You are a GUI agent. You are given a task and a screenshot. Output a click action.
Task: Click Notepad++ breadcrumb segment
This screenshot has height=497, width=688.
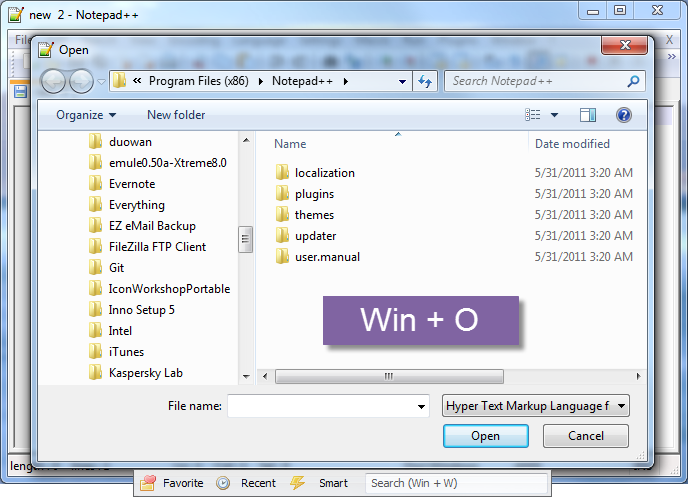302,81
